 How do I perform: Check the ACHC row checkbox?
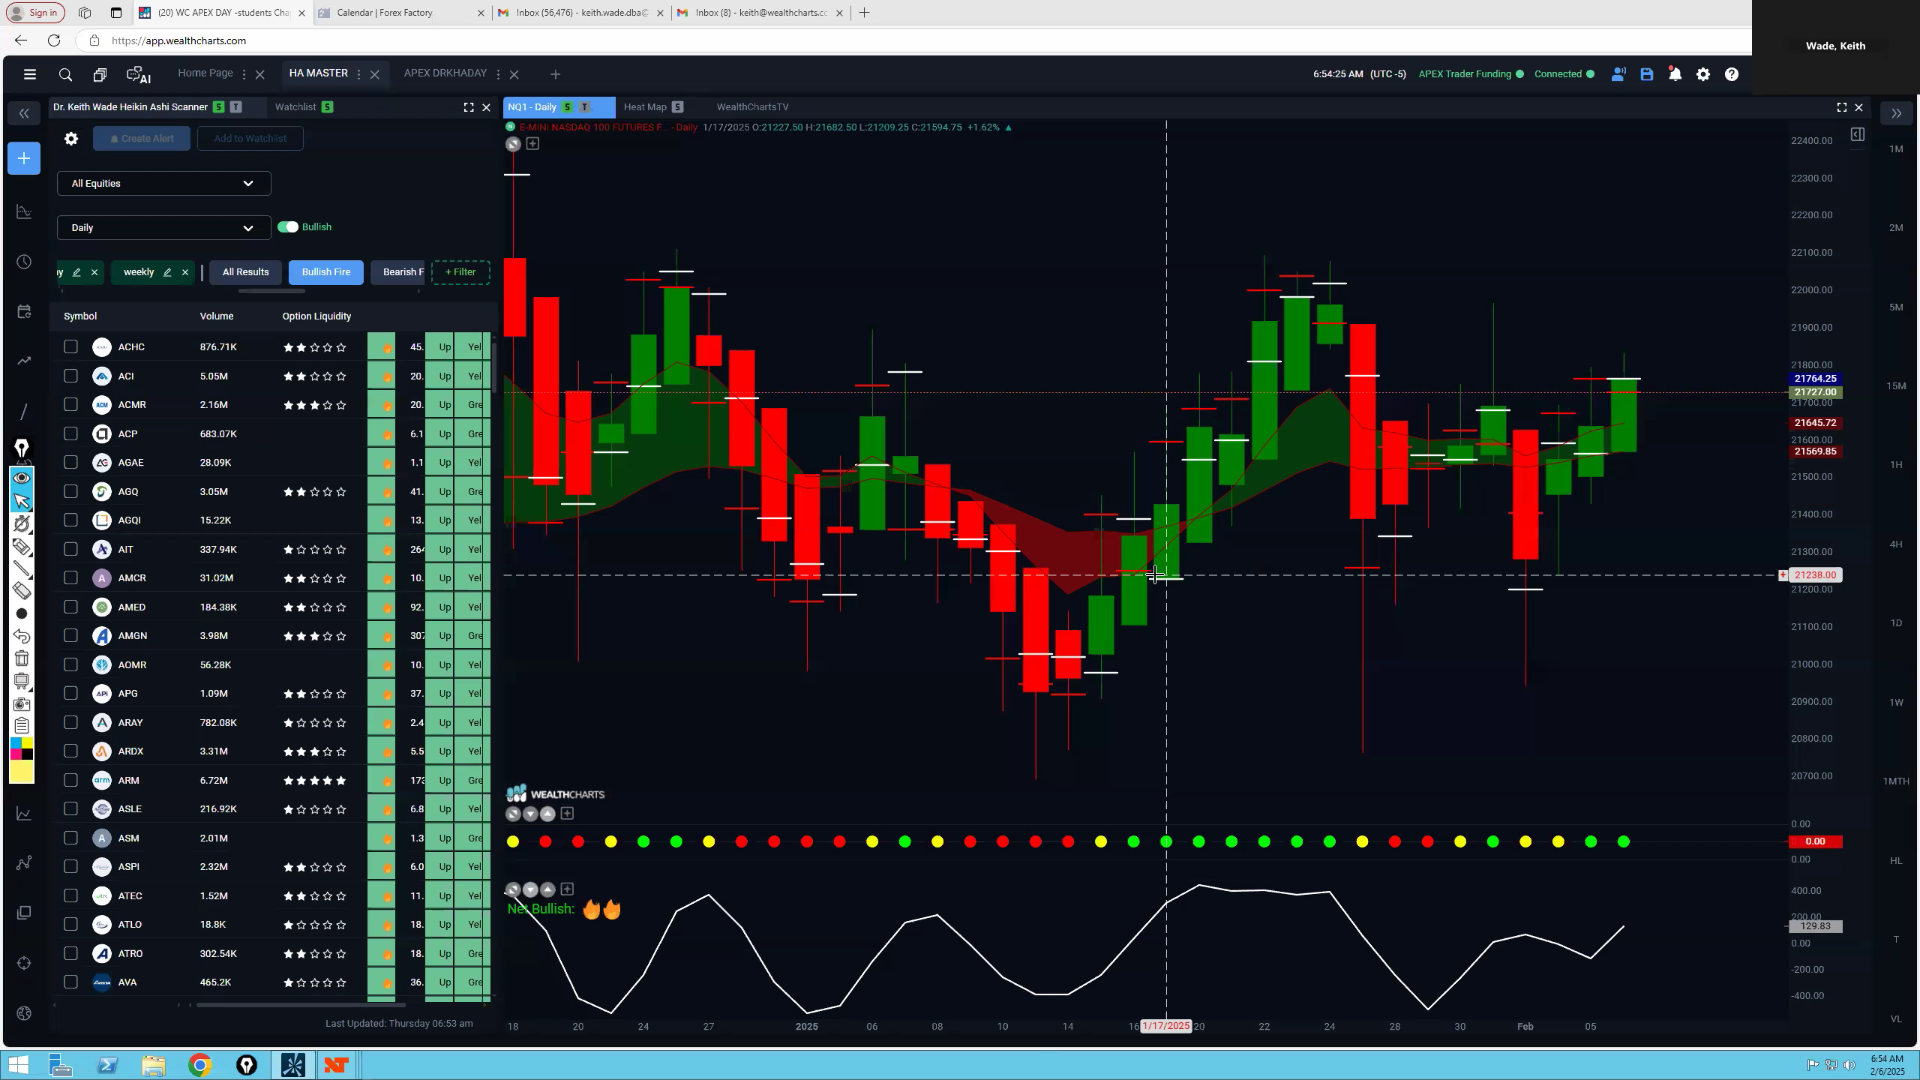[70, 347]
